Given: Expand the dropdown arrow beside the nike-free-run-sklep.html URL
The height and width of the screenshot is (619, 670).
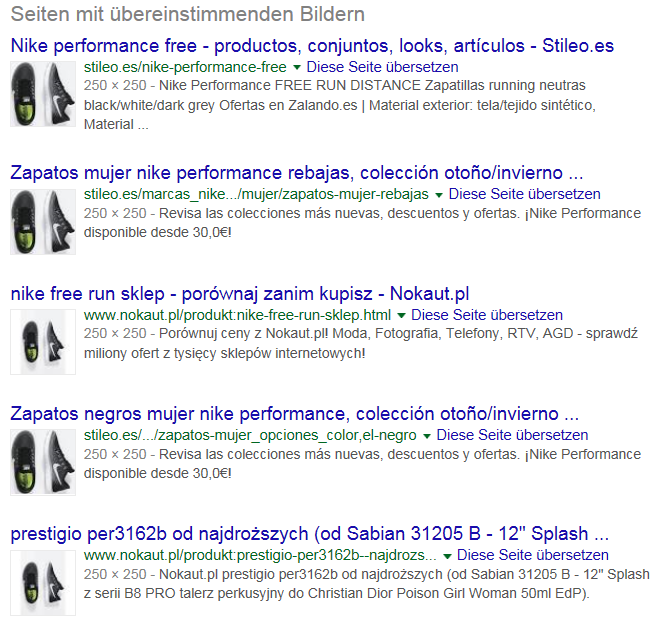Looking at the screenshot, I should point(401,316).
